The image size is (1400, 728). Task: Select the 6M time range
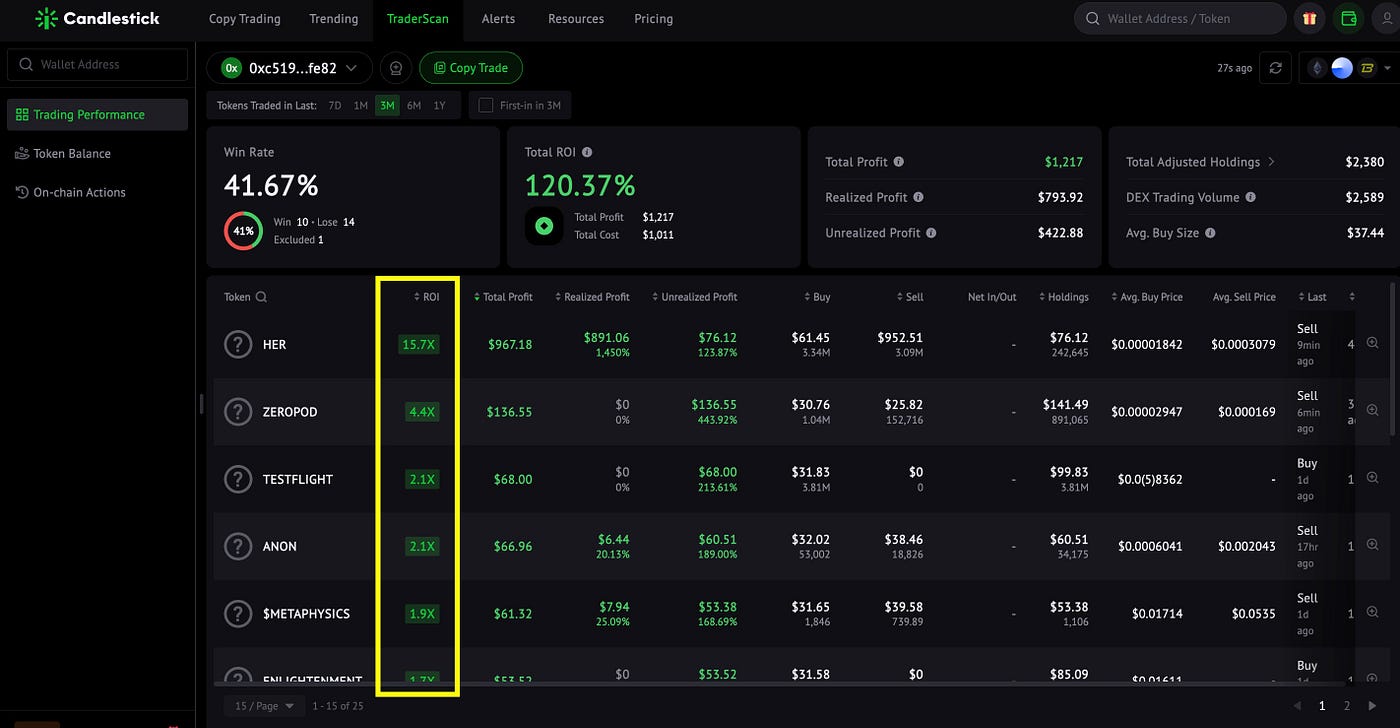tap(414, 105)
